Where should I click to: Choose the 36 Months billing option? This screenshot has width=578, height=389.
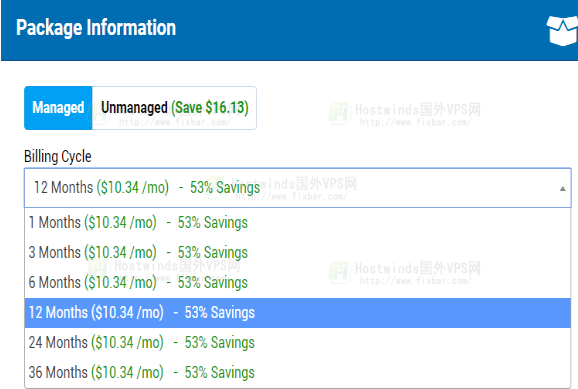click(x=297, y=372)
